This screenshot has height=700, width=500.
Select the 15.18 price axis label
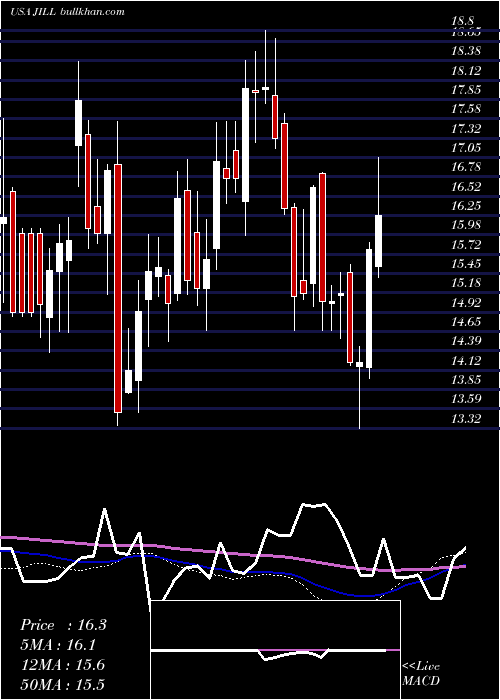[466, 283]
